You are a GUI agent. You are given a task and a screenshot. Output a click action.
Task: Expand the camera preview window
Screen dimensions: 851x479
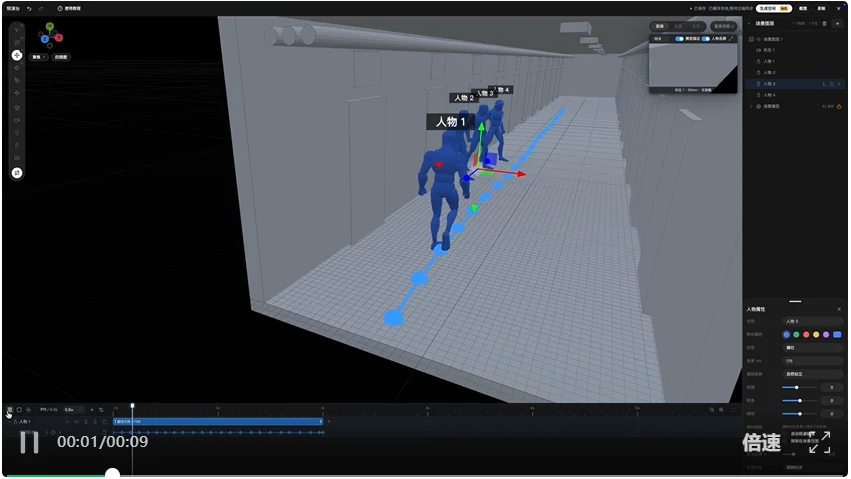731,39
